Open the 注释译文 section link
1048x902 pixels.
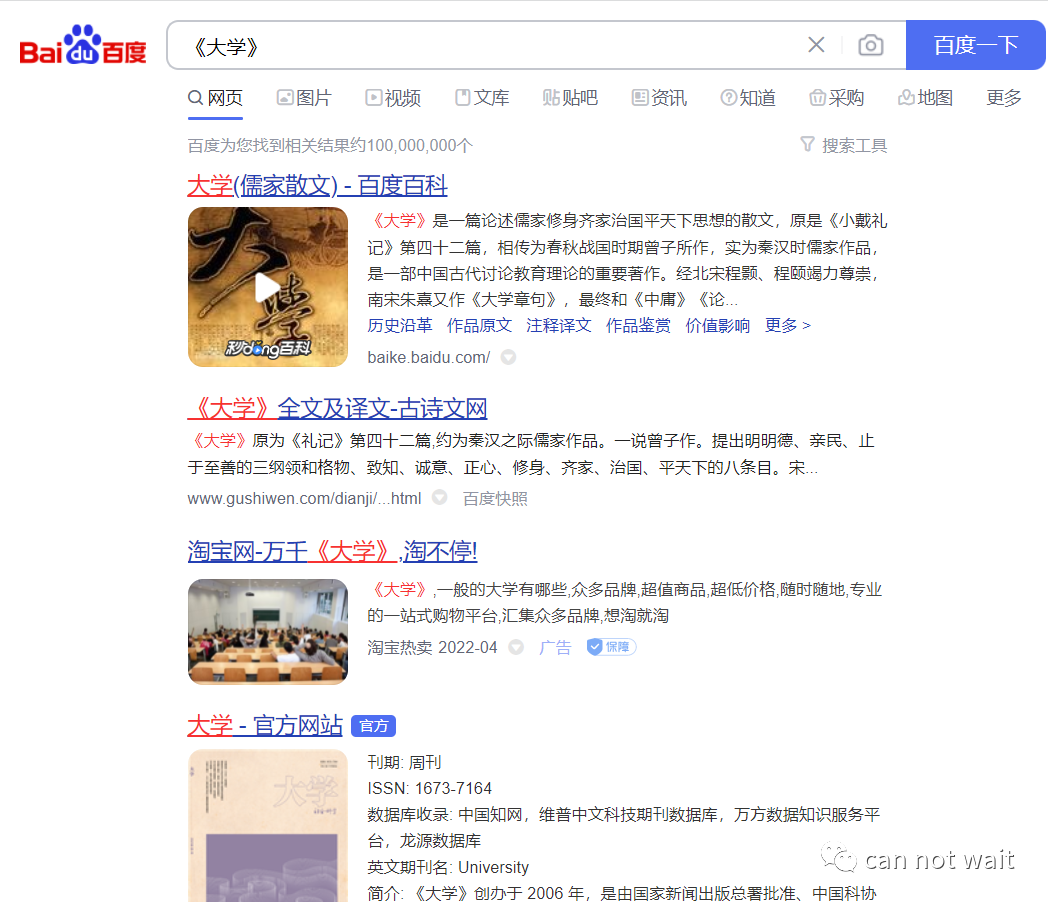(559, 325)
